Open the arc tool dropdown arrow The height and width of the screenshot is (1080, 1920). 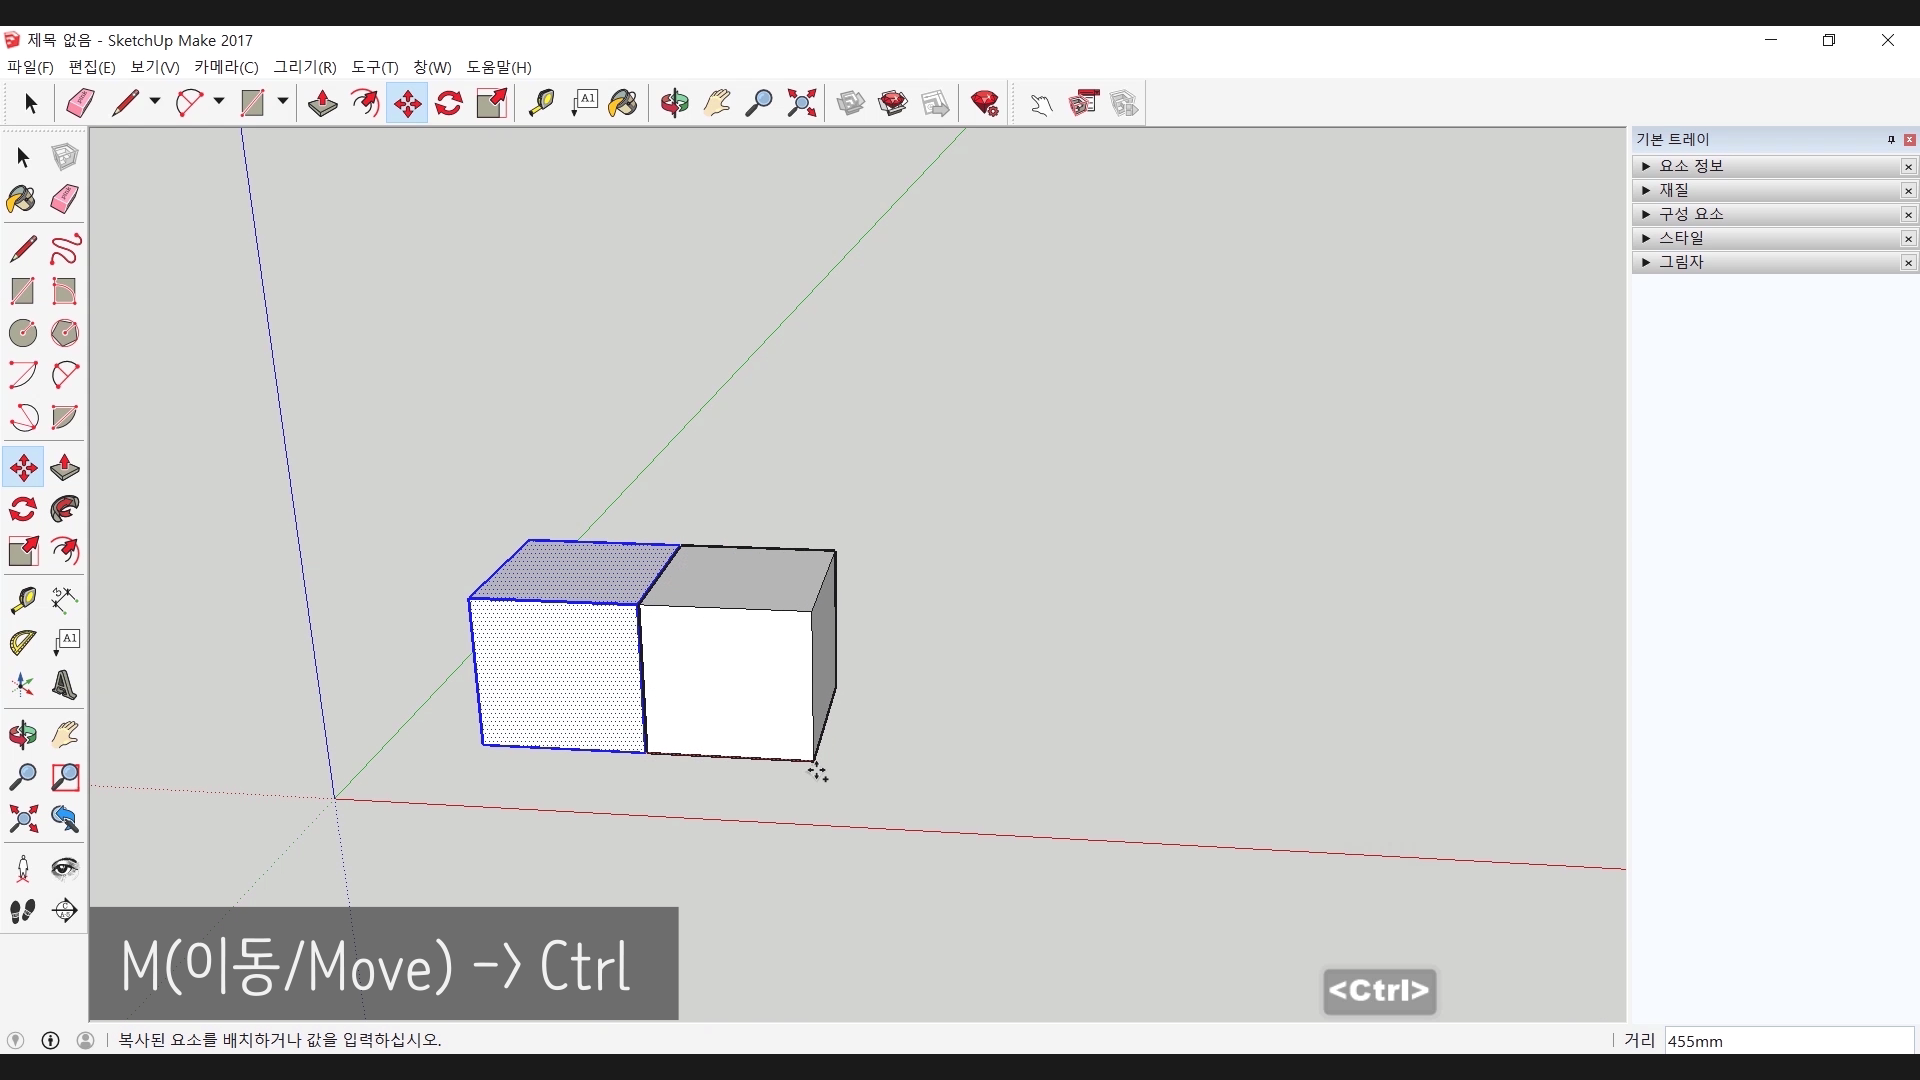click(x=219, y=102)
